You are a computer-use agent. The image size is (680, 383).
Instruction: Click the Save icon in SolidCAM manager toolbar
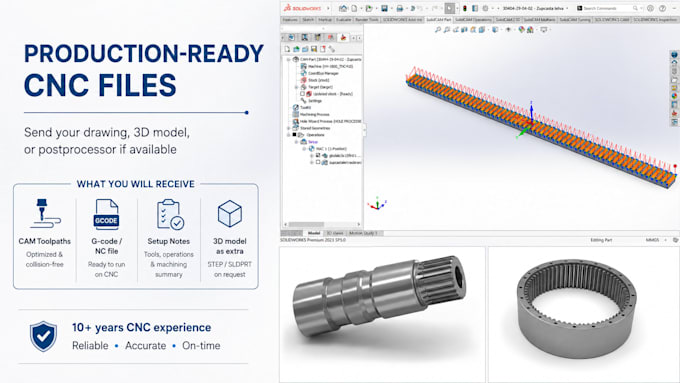[x=314, y=49]
